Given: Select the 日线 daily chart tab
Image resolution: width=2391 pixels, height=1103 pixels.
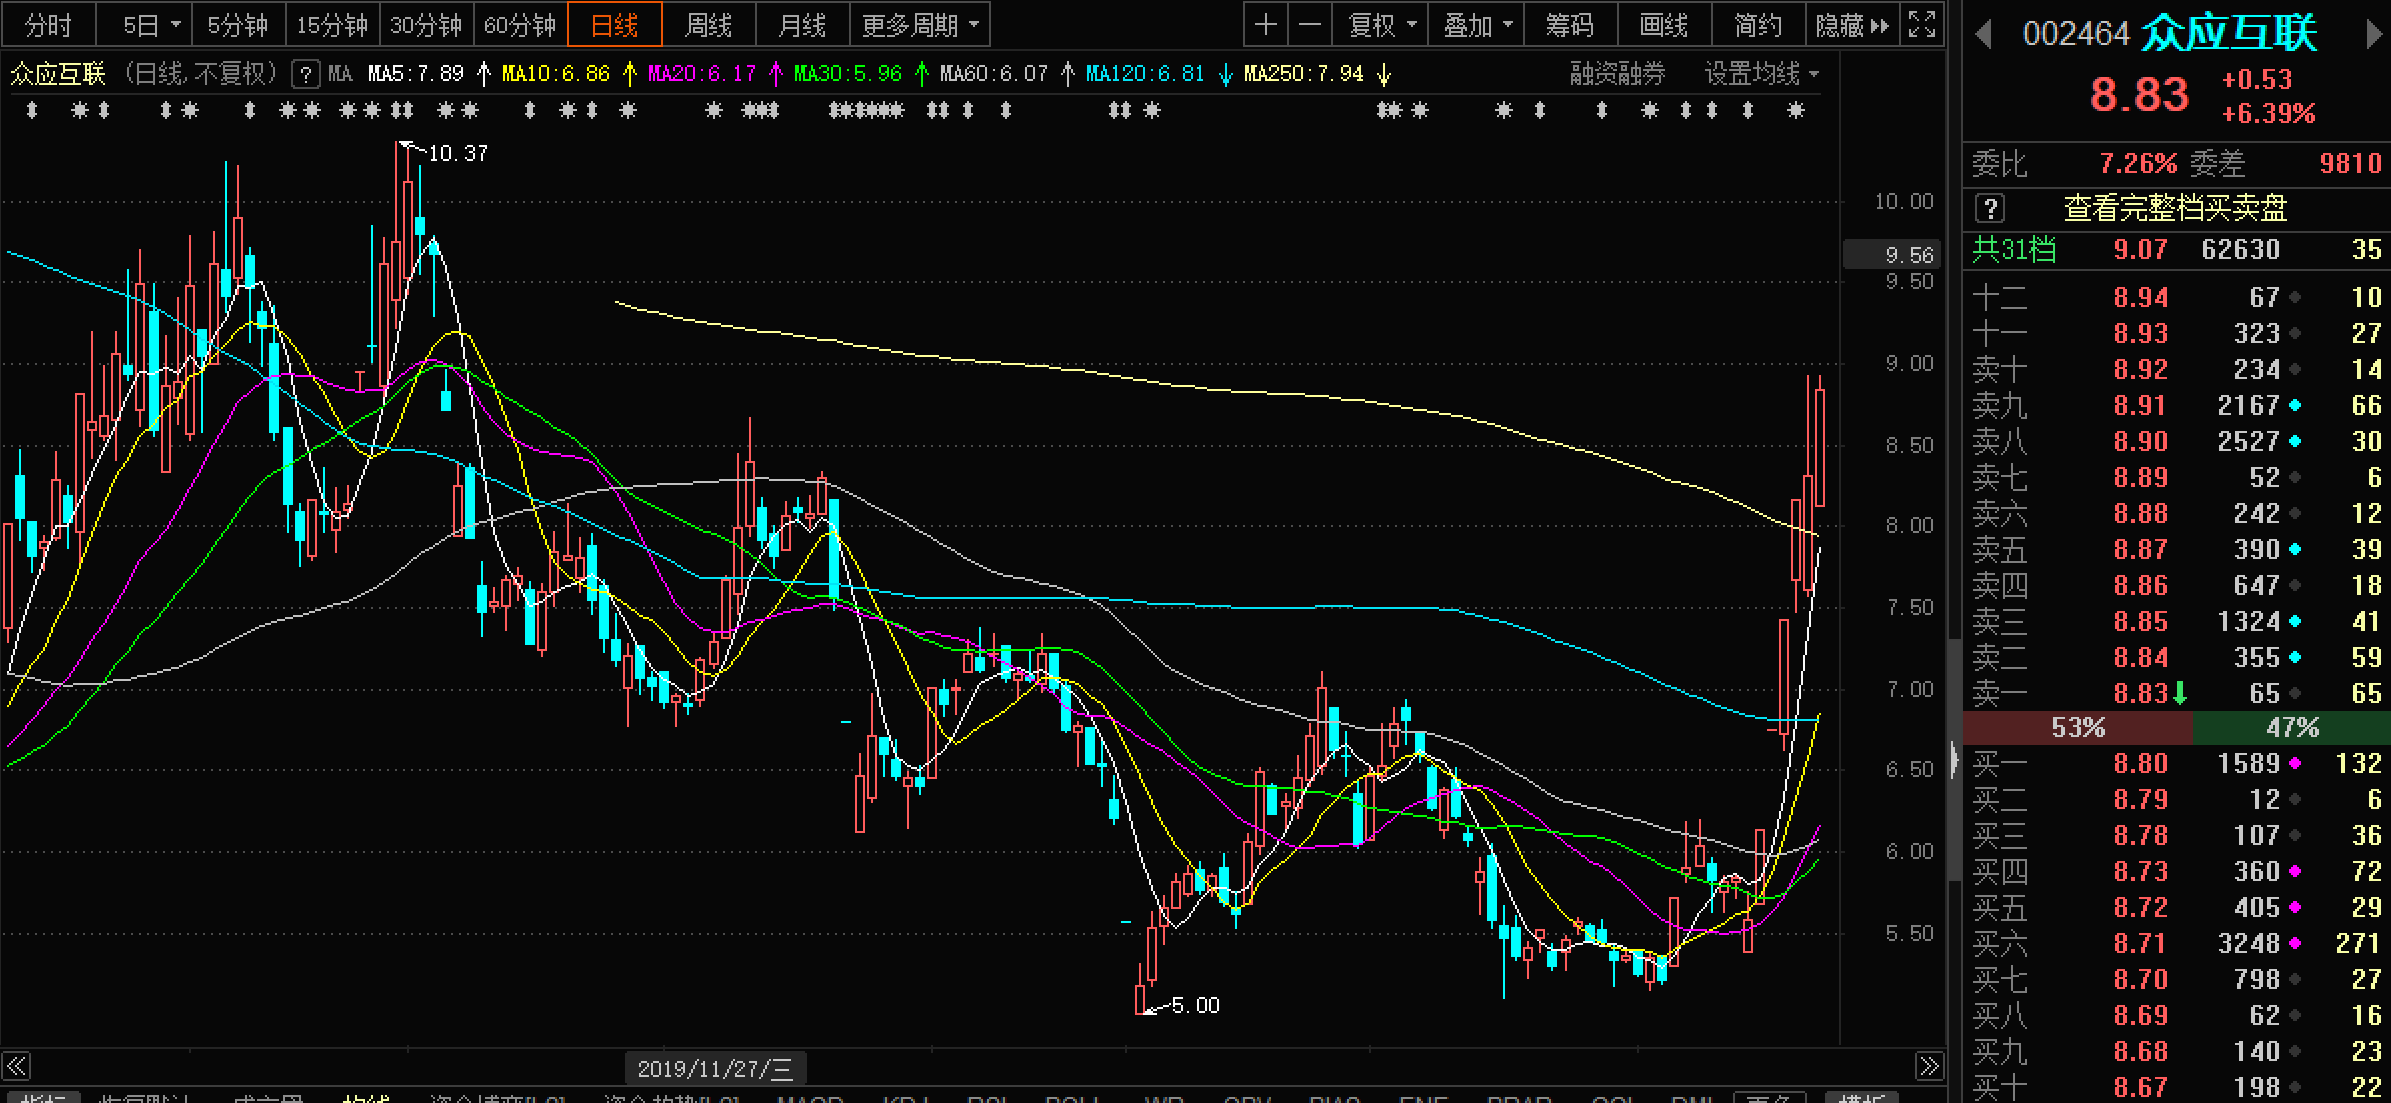Looking at the screenshot, I should (x=614, y=25).
